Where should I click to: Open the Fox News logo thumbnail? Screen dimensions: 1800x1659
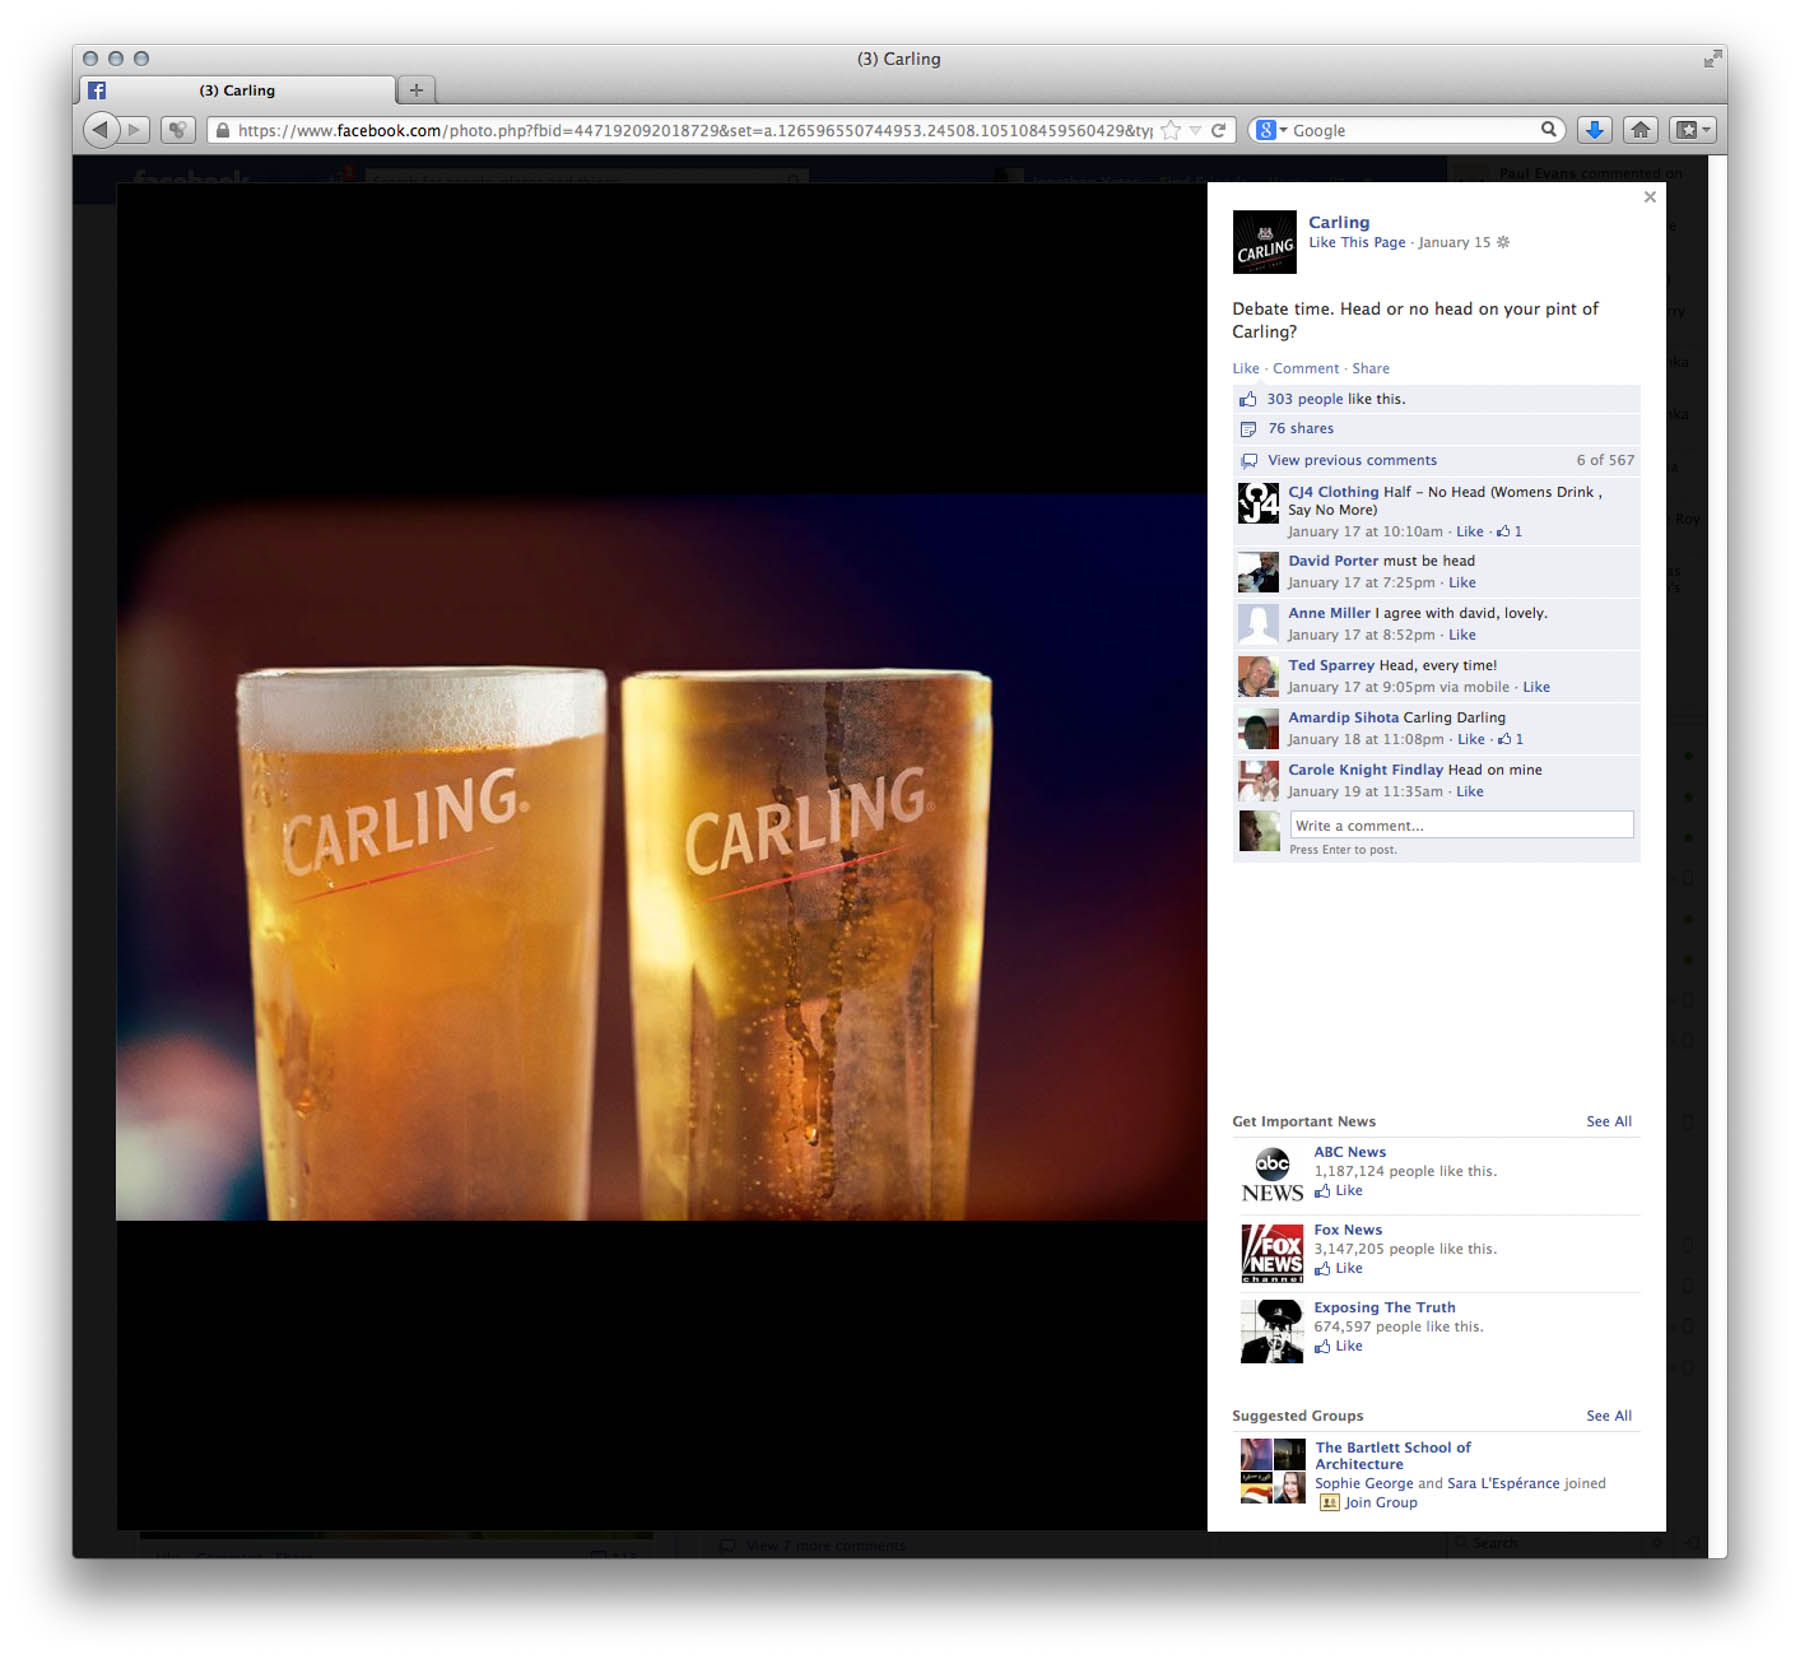(1272, 1253)
